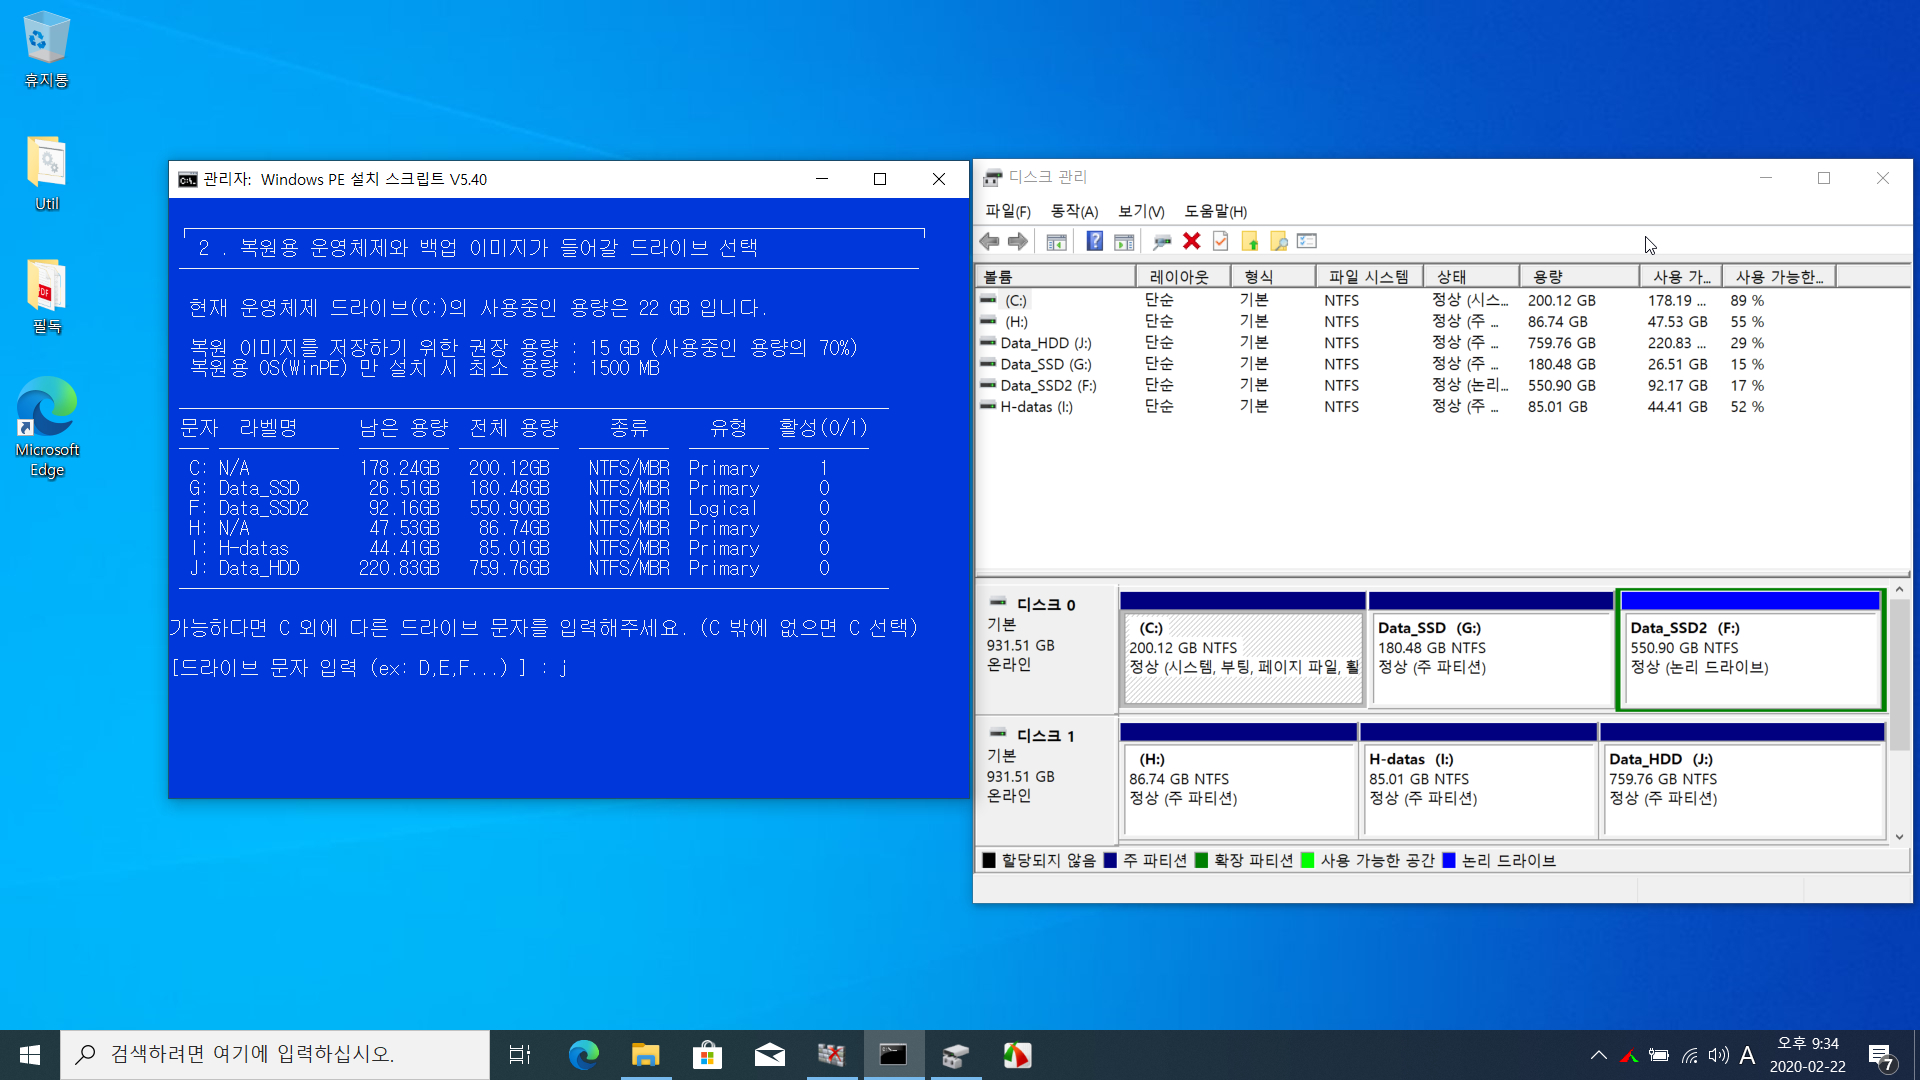Open Edge from the taskbar
The height and width of the screenshot is (1080, 1920).
583,1055
